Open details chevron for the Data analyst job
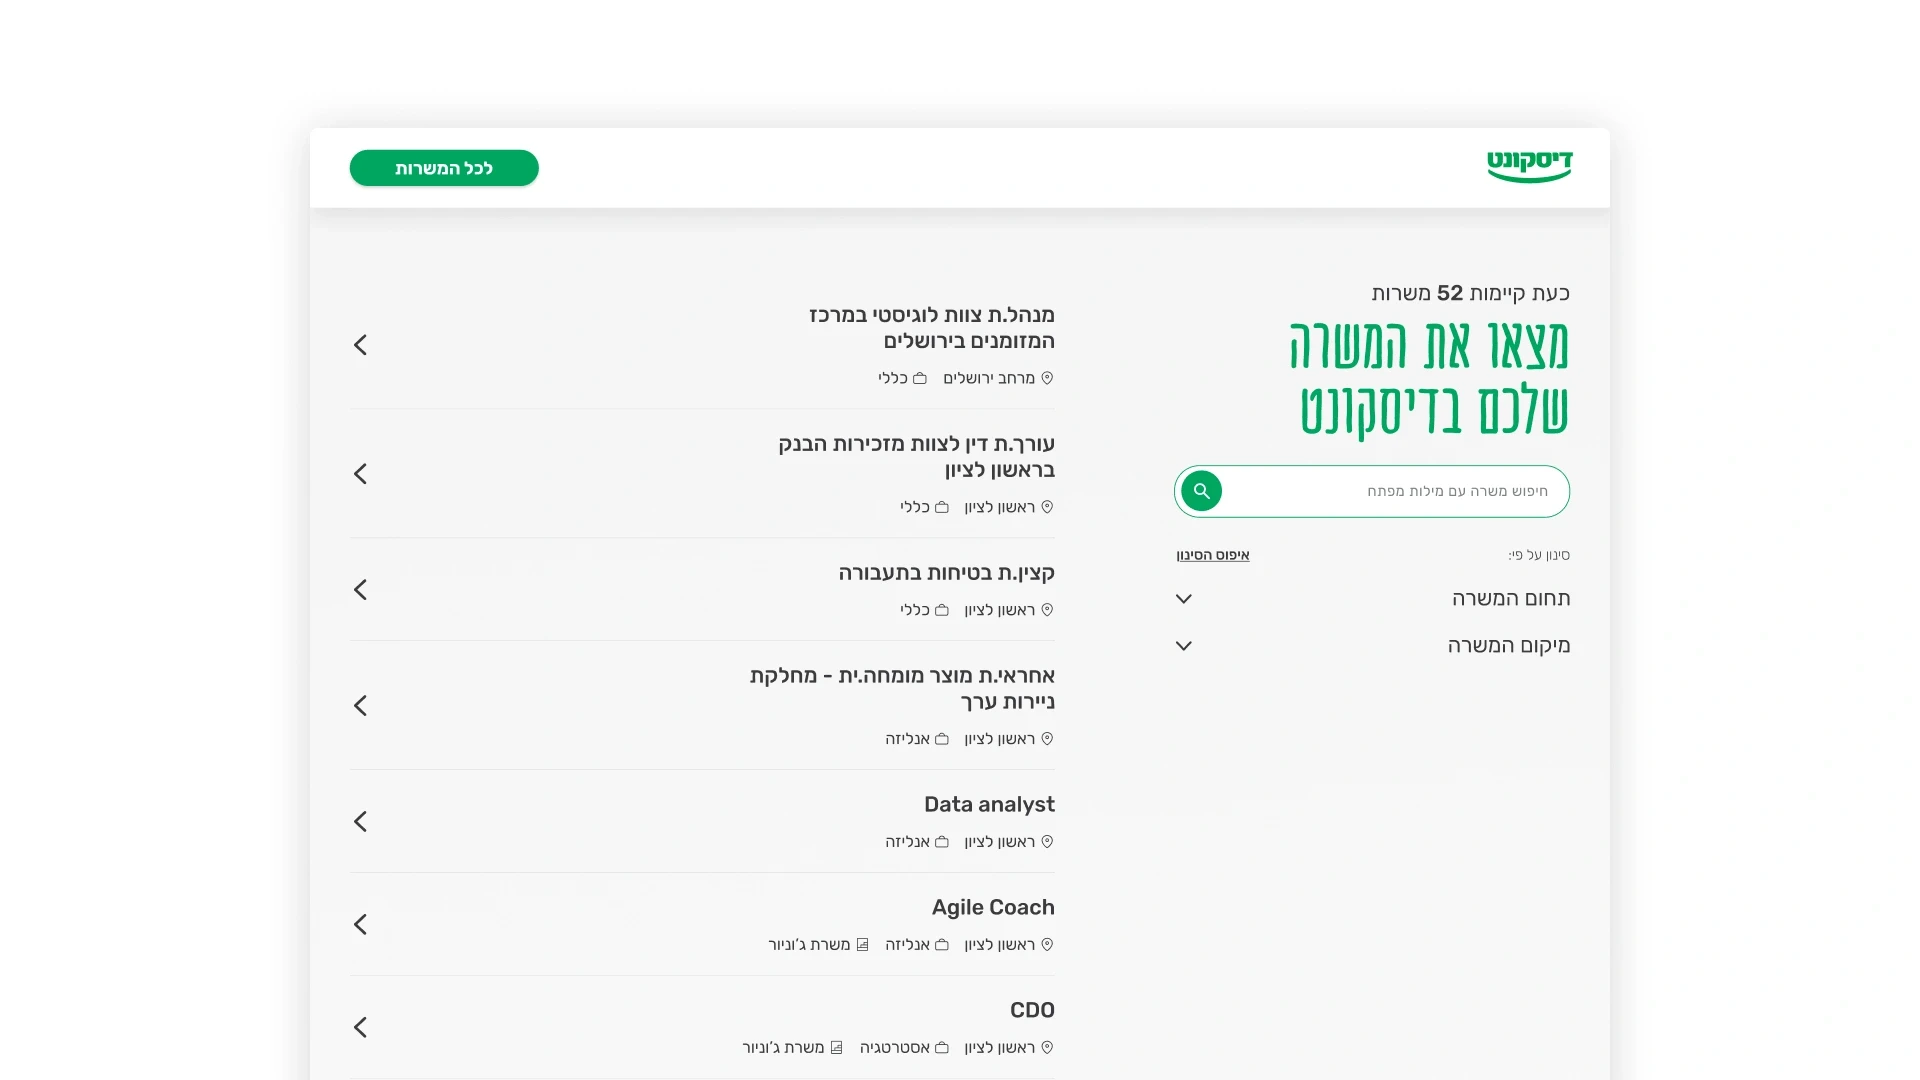 click(x=360, y=821)
